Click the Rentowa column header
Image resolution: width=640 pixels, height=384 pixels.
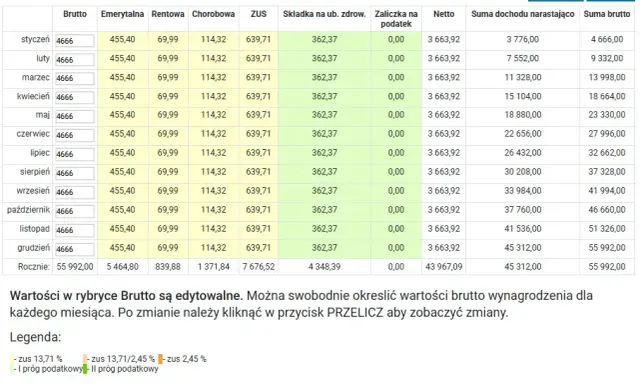(x=168, y=14)
